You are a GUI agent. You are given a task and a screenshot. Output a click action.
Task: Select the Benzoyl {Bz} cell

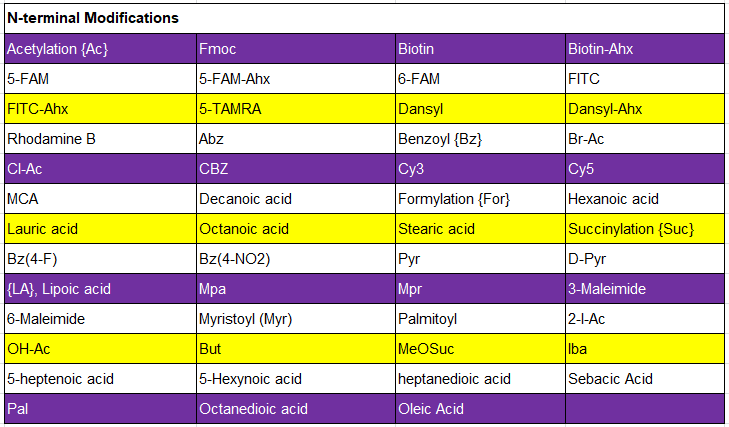478,138
